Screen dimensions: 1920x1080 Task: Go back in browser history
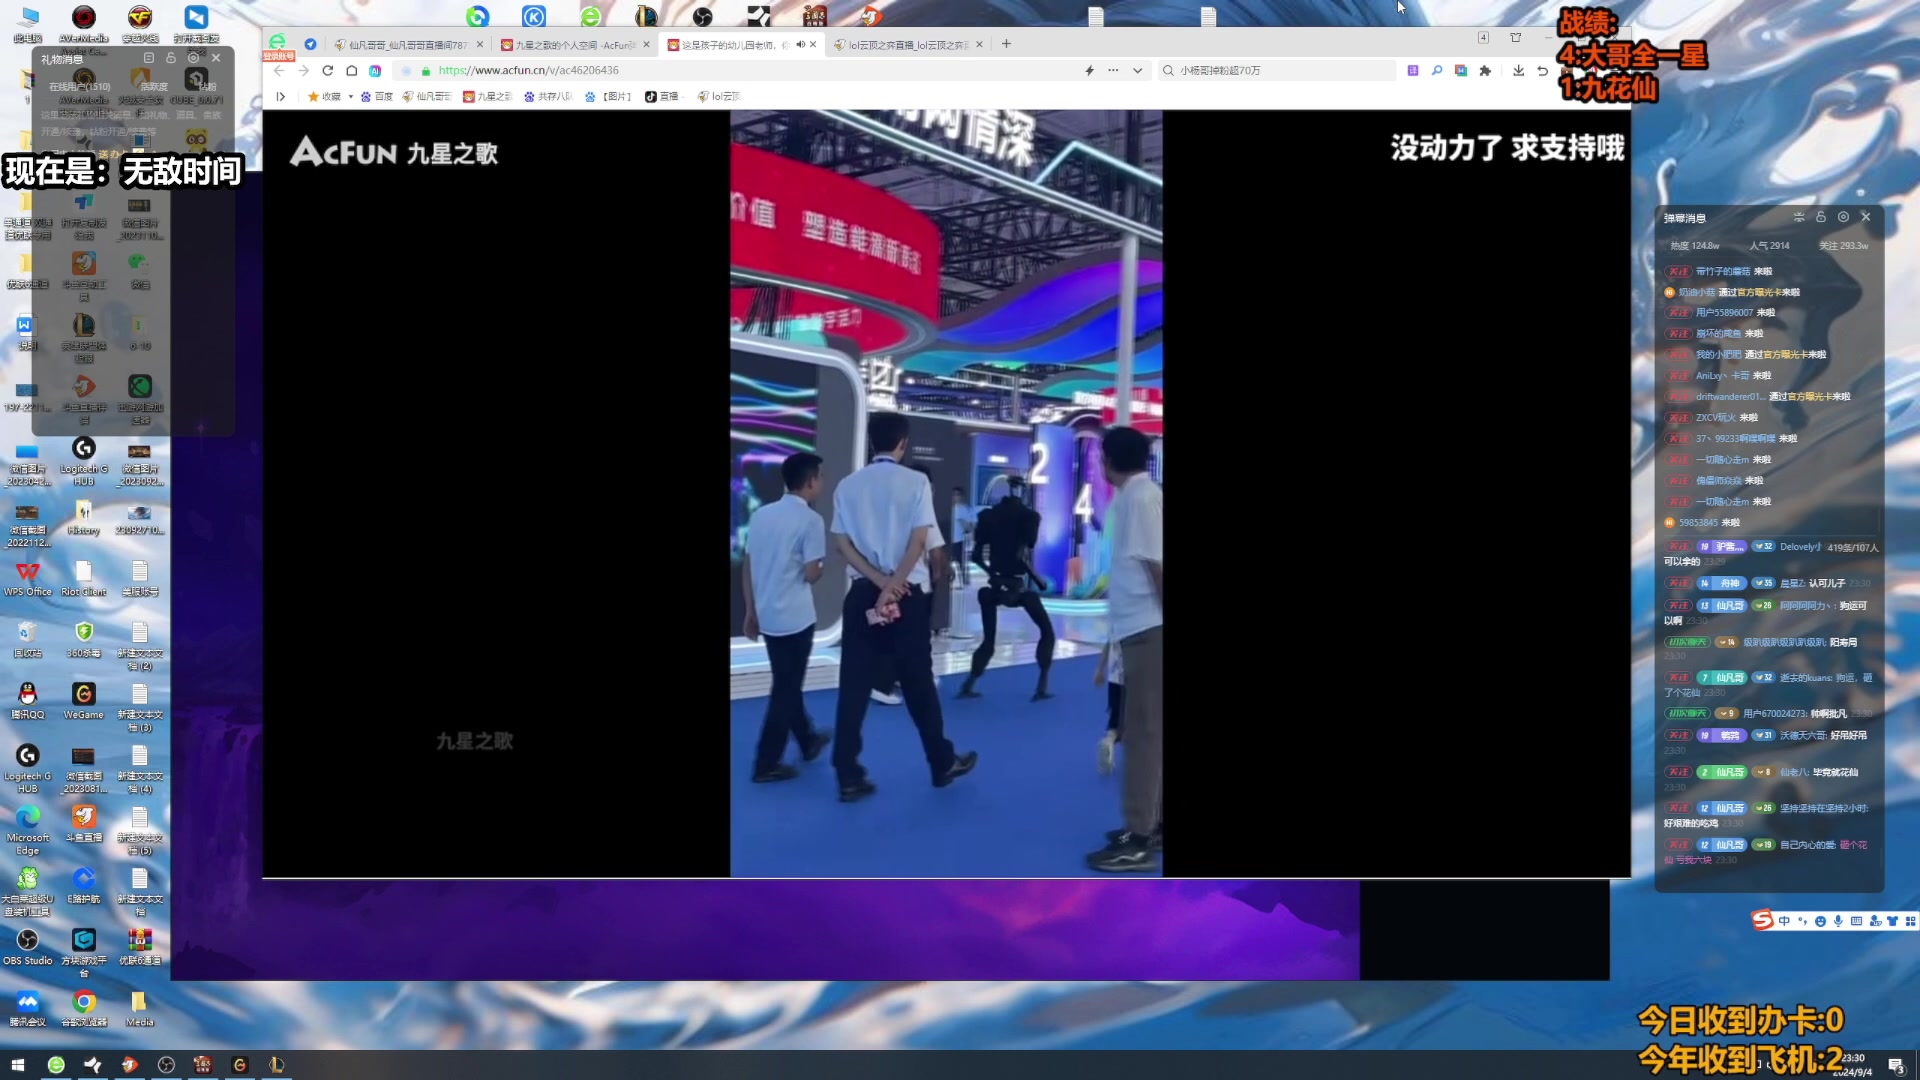(x=280, y=71)
